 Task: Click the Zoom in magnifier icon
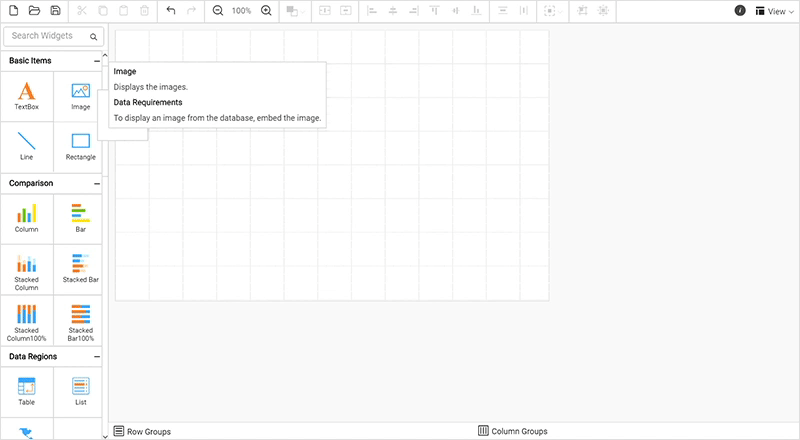click(x=266, y=10)
